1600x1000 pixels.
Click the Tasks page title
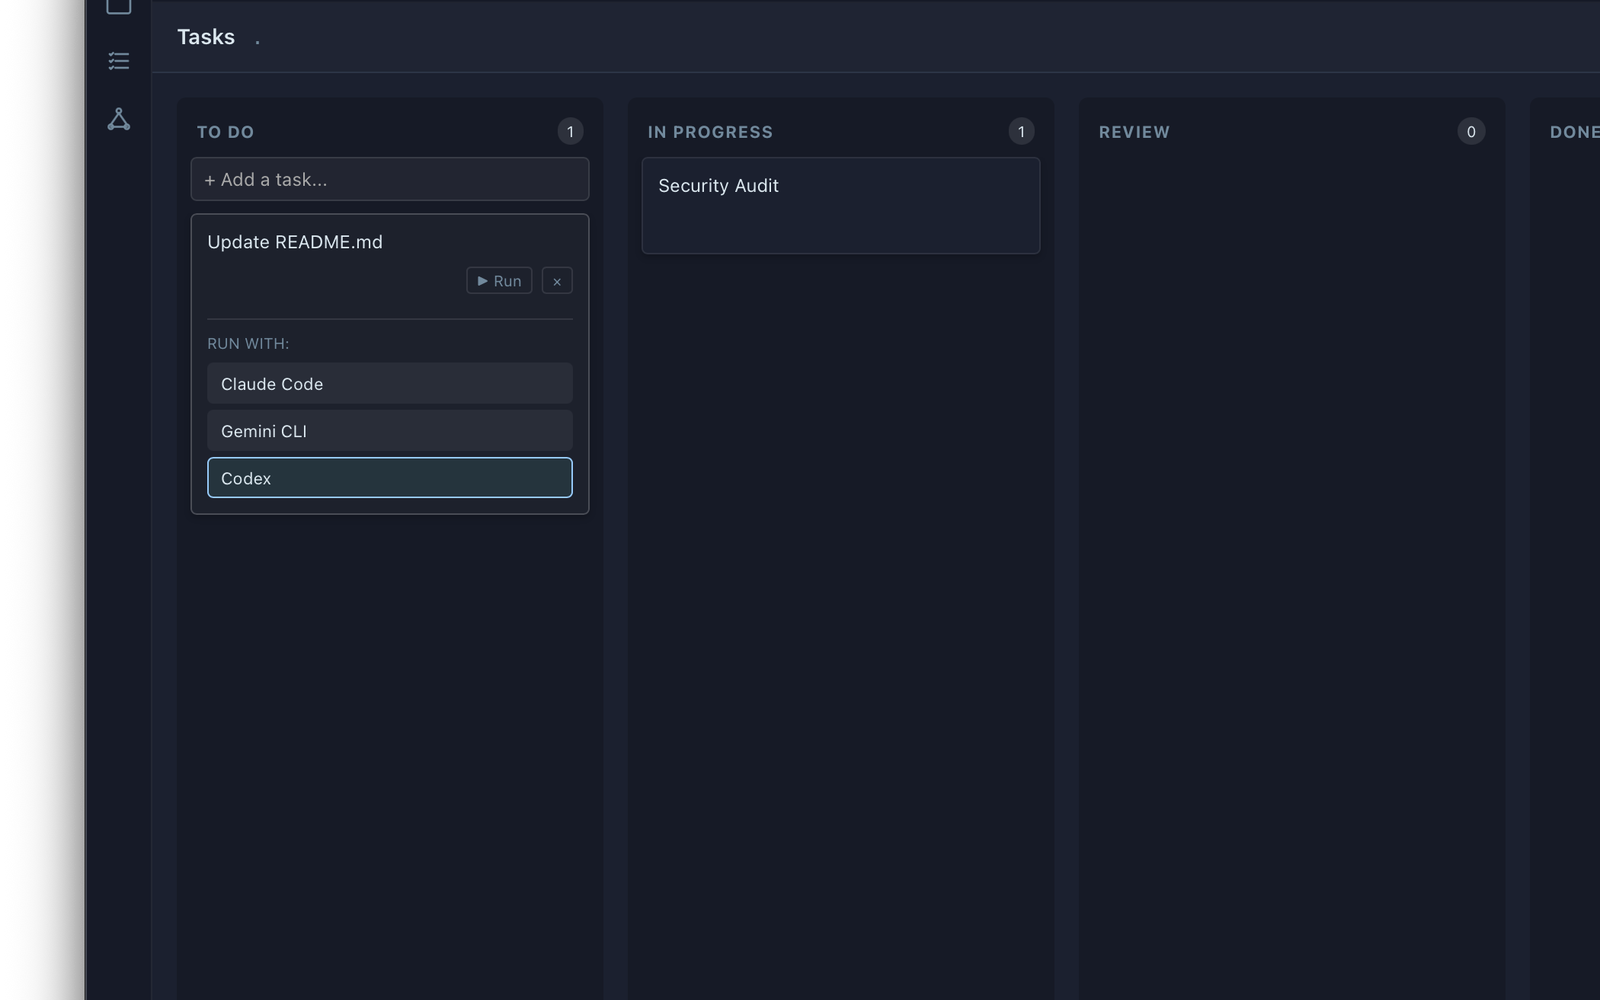click(206, 36)
